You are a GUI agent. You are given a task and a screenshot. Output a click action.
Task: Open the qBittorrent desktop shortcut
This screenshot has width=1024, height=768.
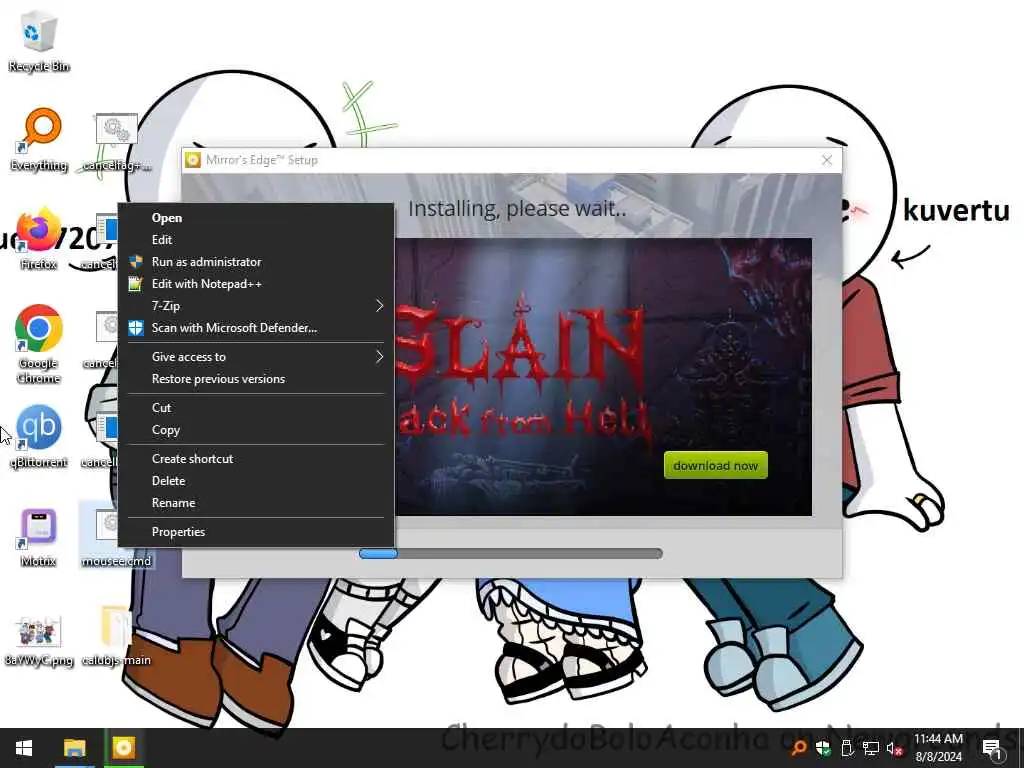pyautogui.click(x=39, y=436)
